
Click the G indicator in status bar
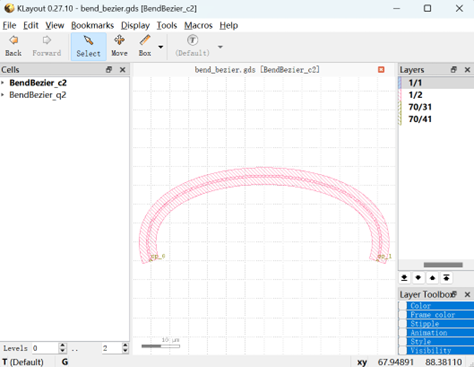pos(65,362)
